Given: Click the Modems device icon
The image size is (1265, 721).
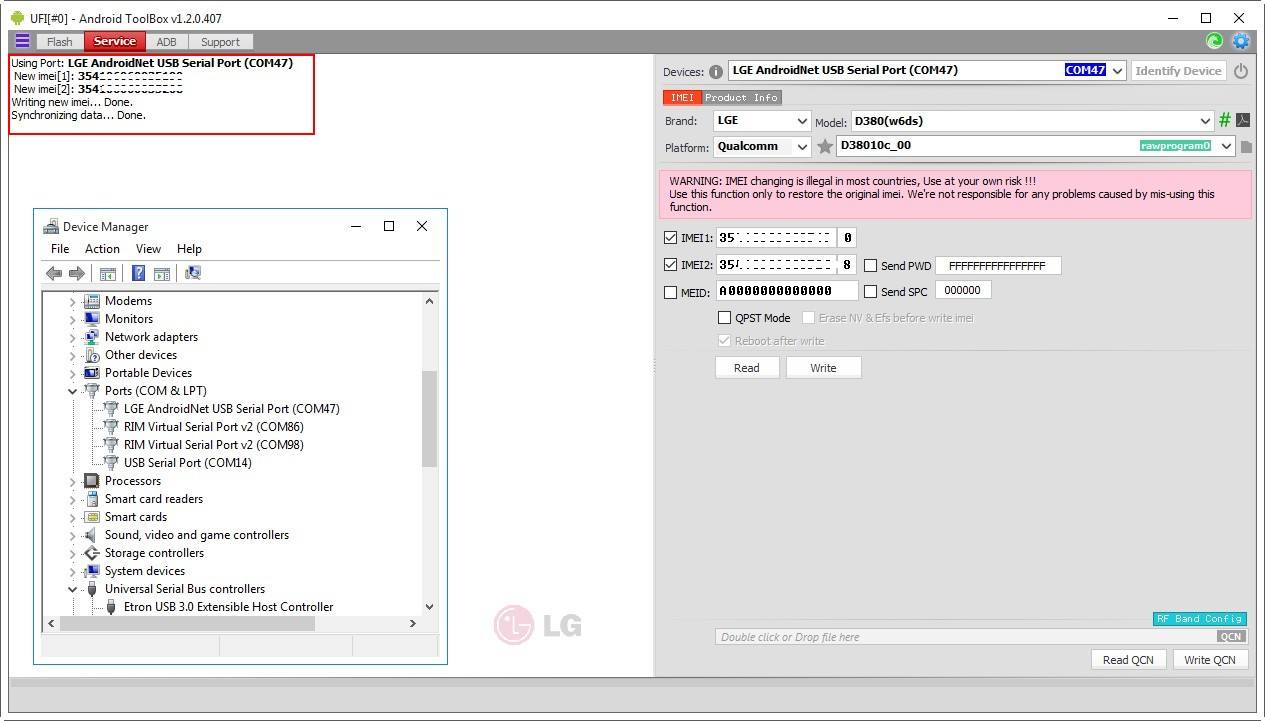Looking at the screenshot, I should (92, 300).
